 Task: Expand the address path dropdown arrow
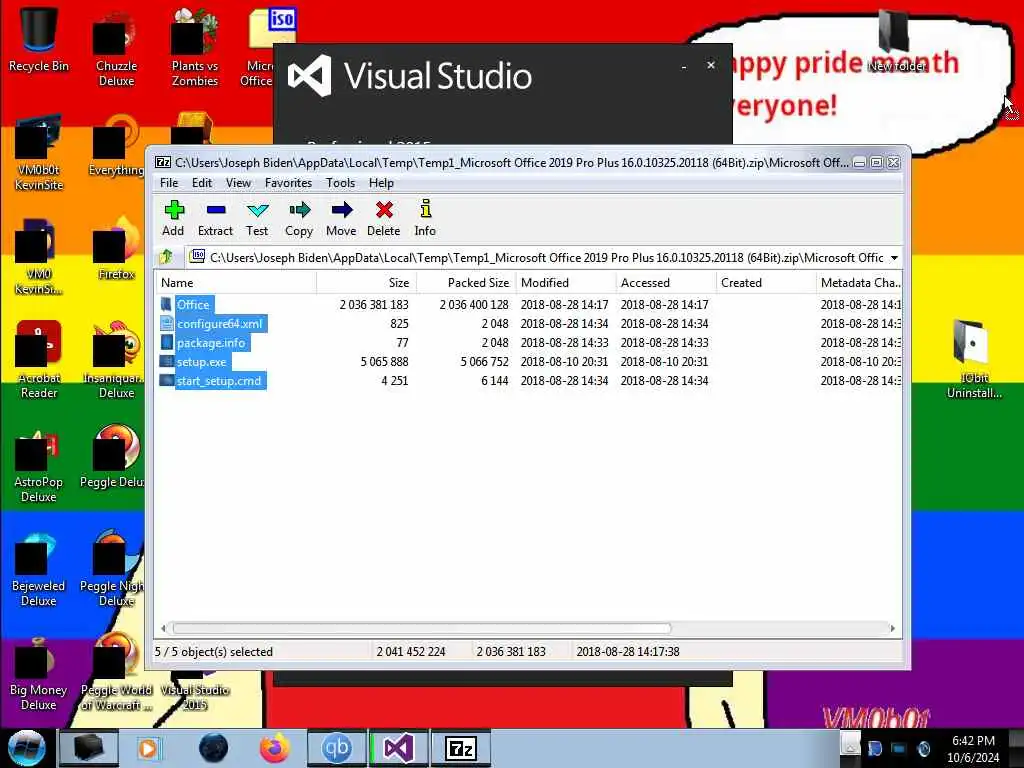click(894, 258)
